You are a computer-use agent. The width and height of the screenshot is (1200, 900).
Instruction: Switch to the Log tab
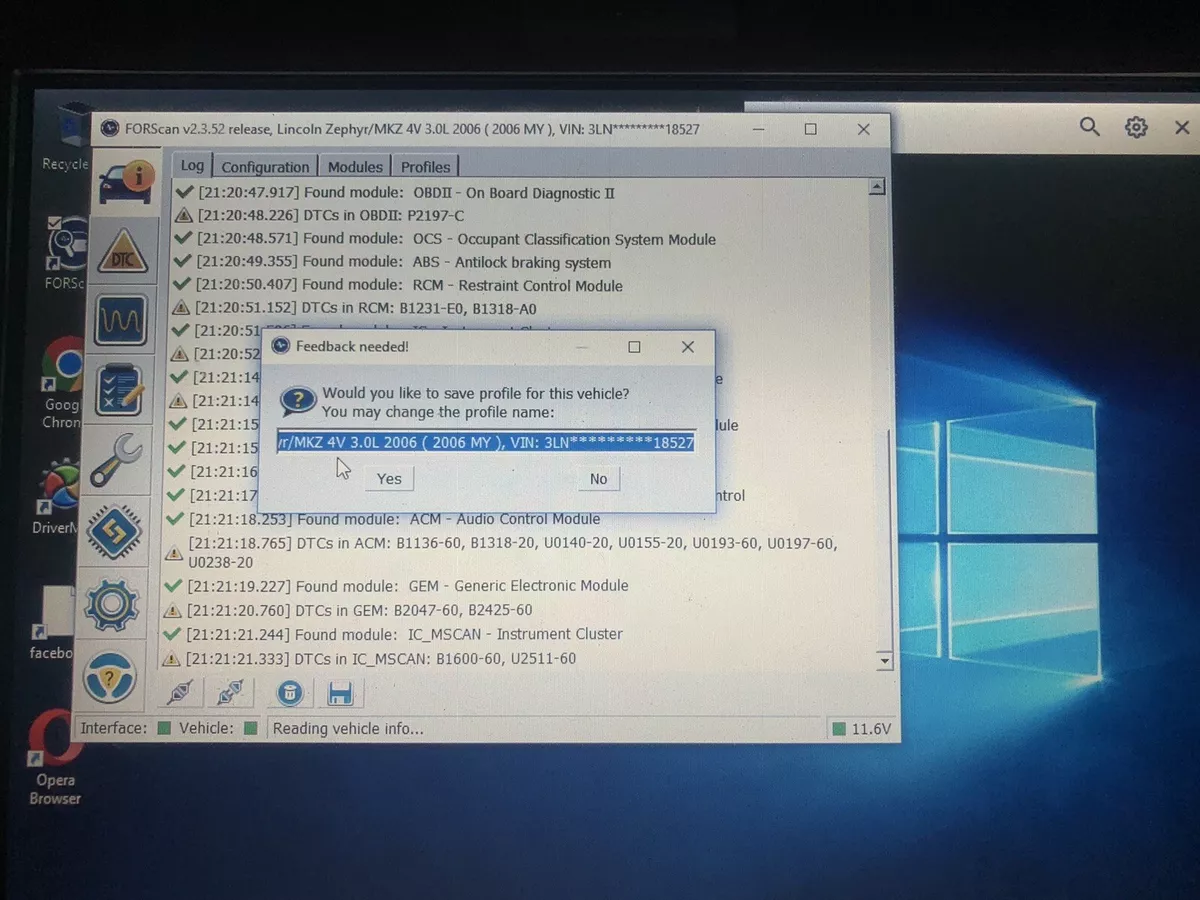pos(192,165)
